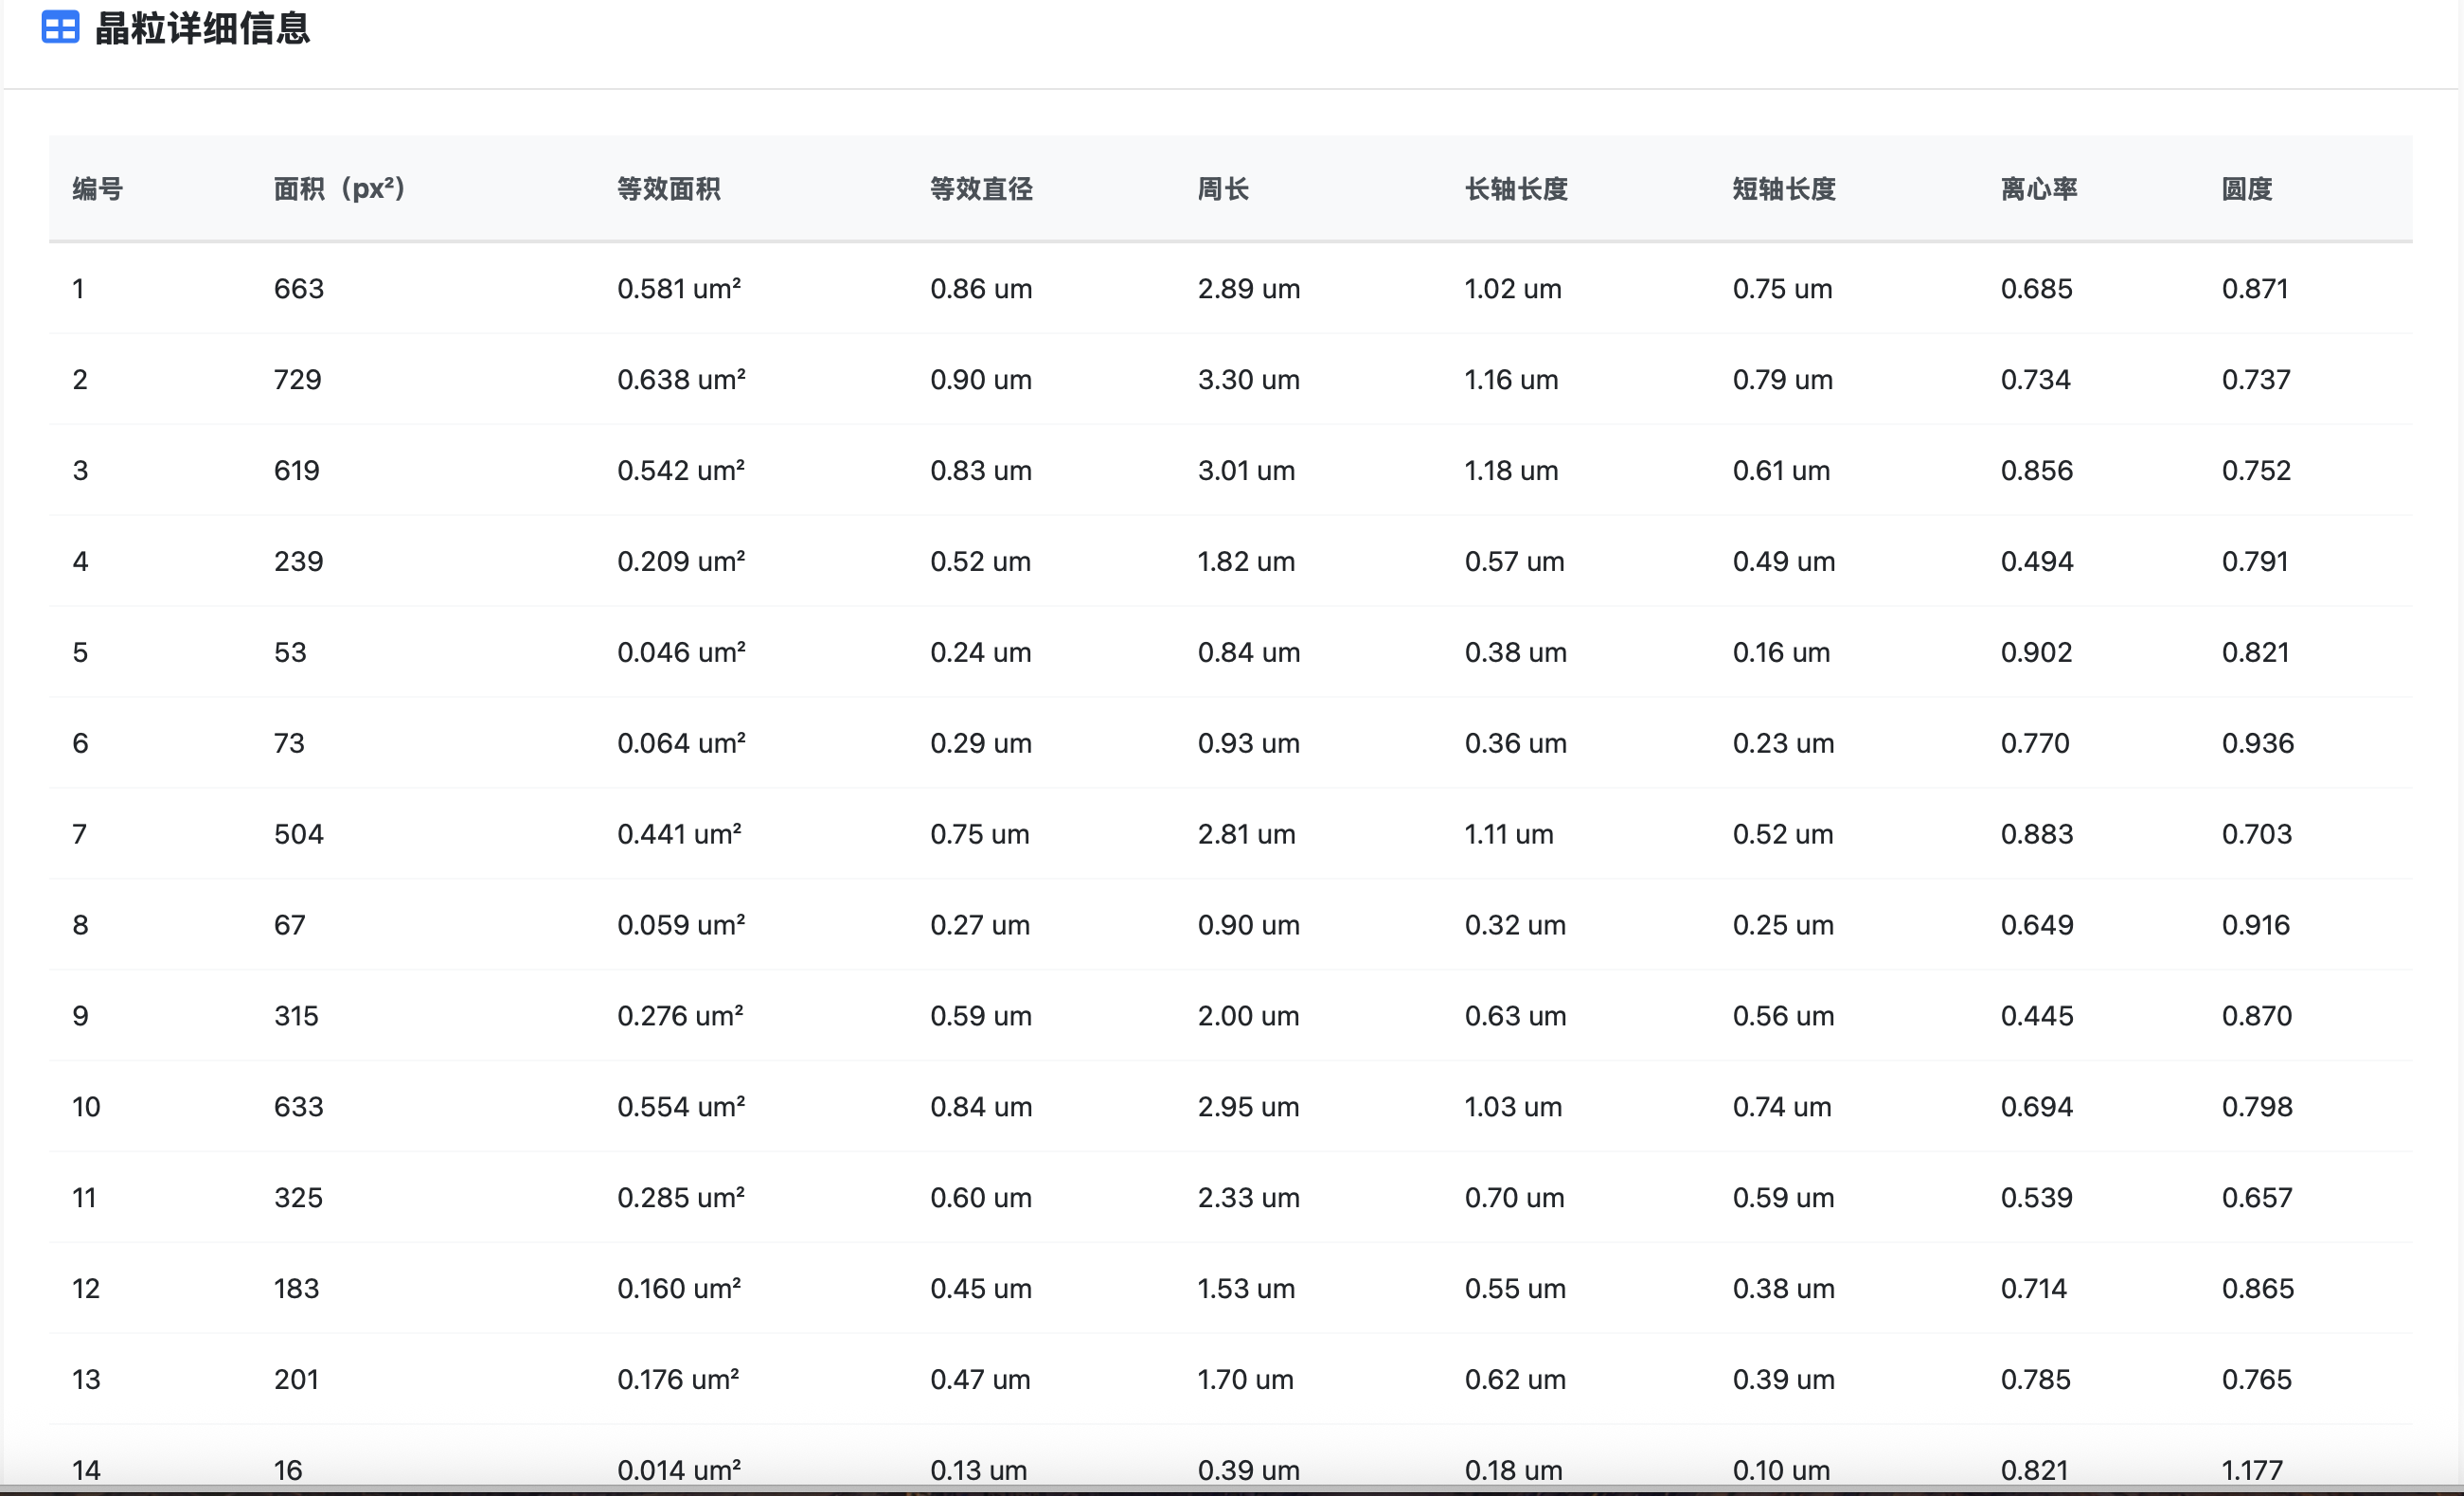
Task: Select the 周长 column header
Action: pos(1223,189)
